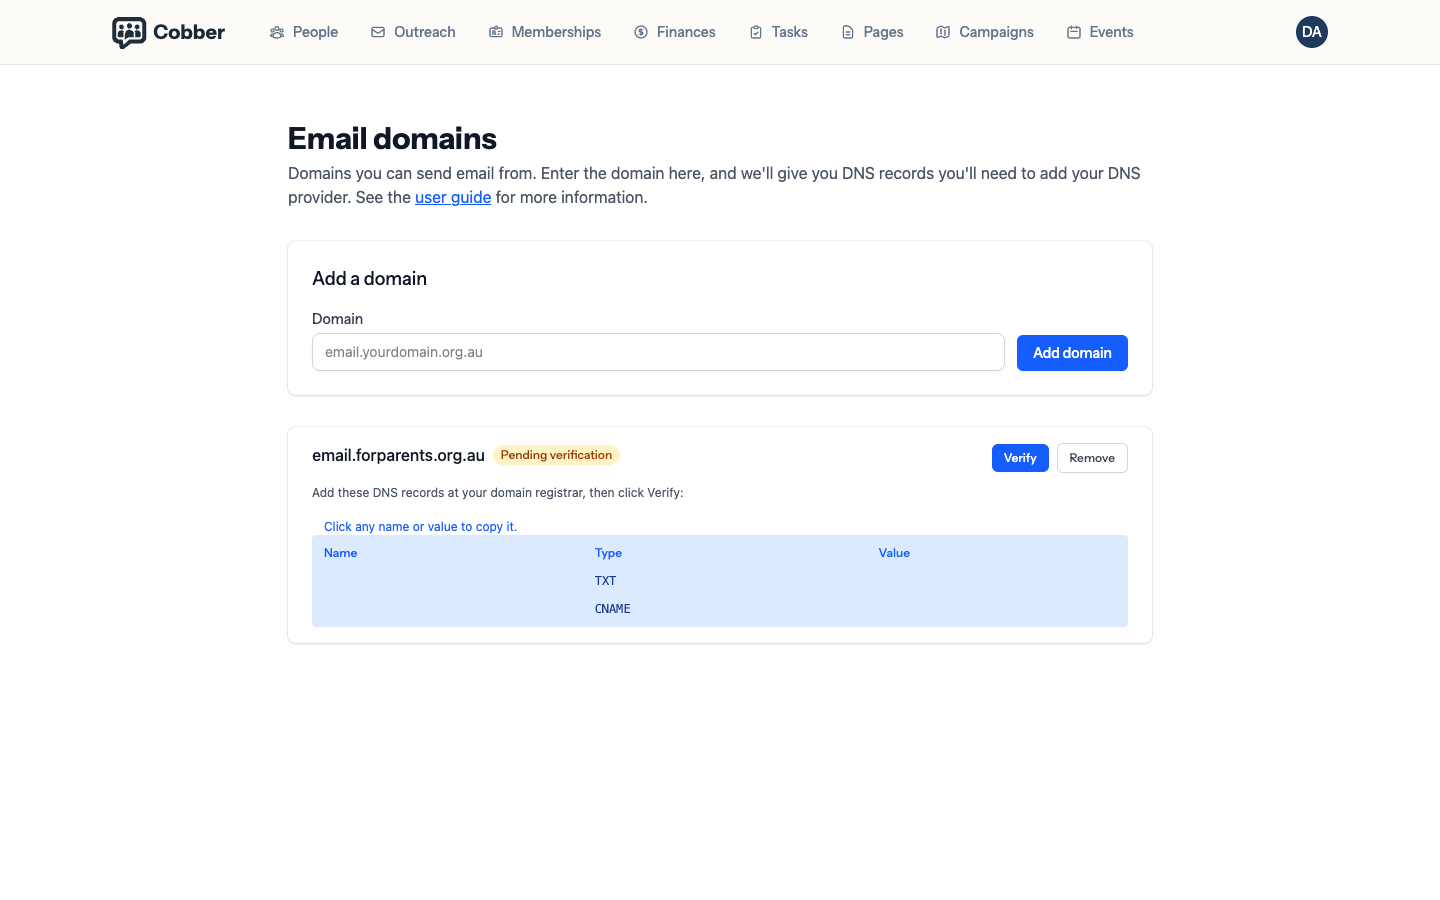The height and width of the screenshot is (900, 1440).
Task: Follow the user guide link
Action: (453, 197)
